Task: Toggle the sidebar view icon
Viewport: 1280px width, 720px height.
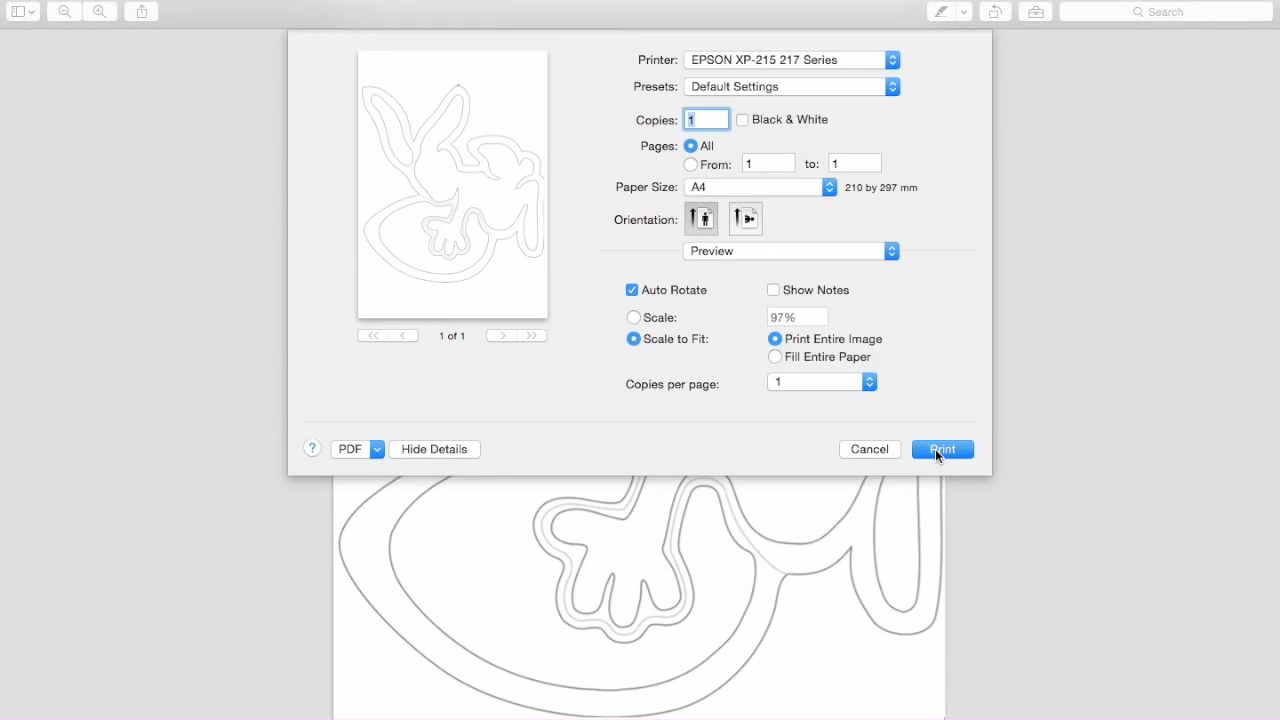Action: click(x=16, y=11)
